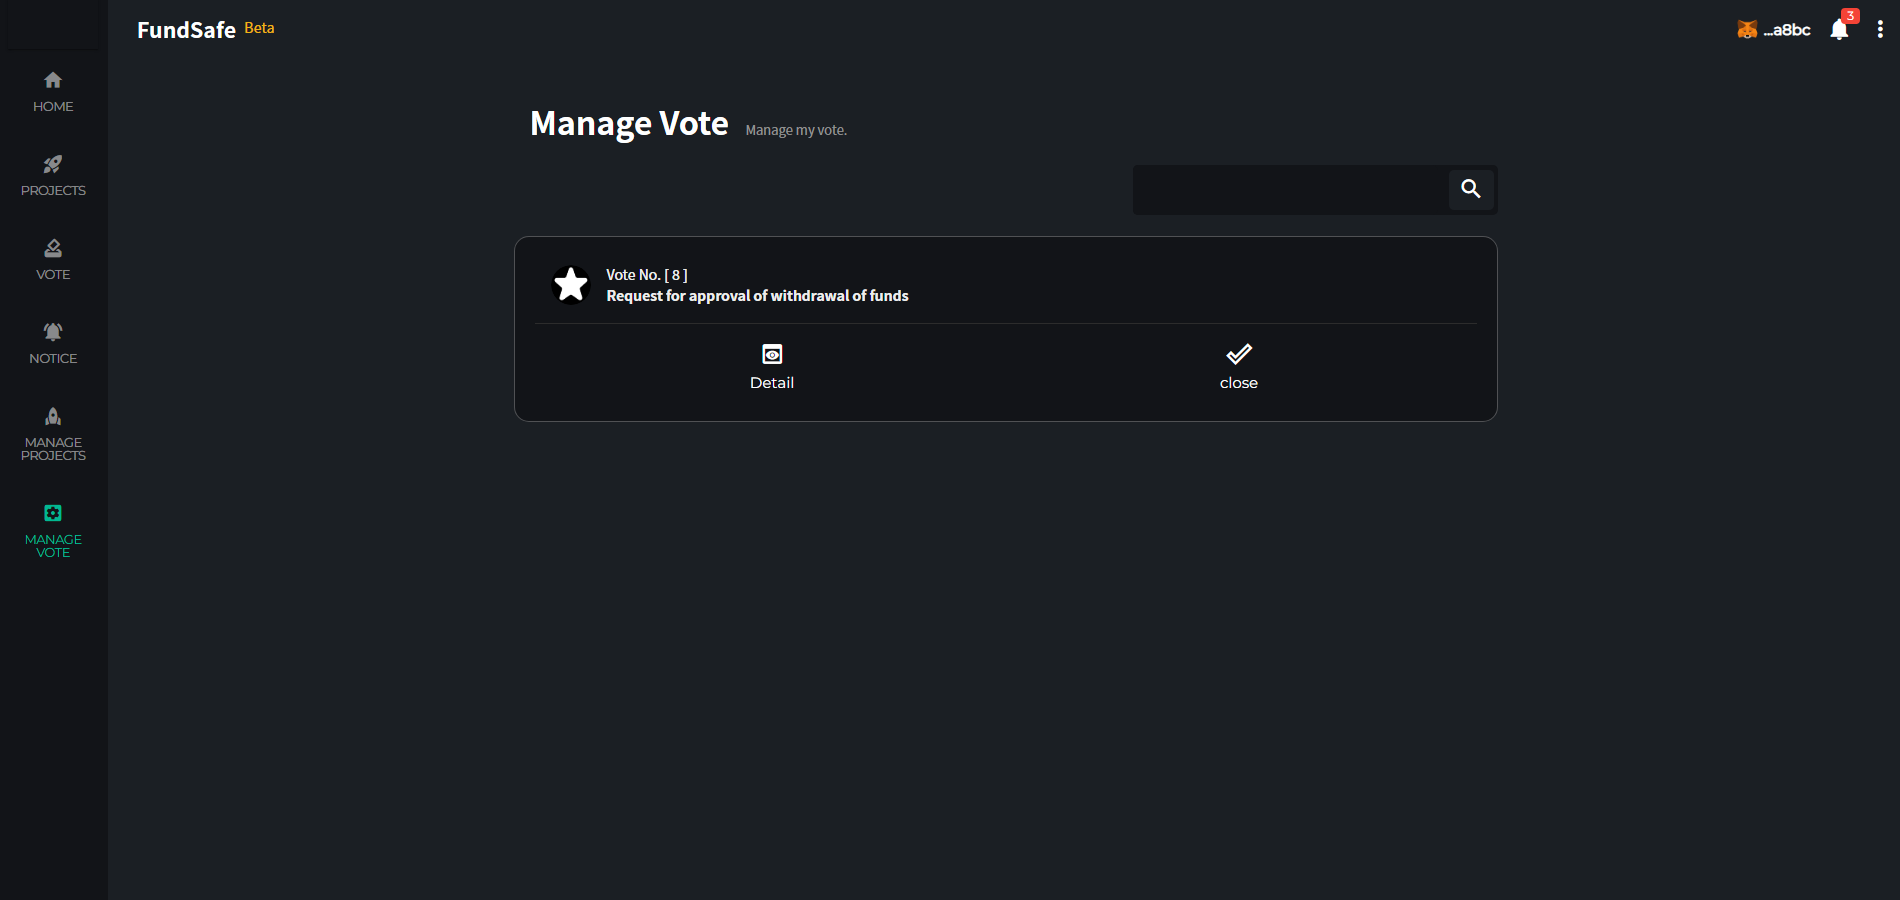Click the 'Vote No. [ 8 ]' label

[x=647, y=275]
